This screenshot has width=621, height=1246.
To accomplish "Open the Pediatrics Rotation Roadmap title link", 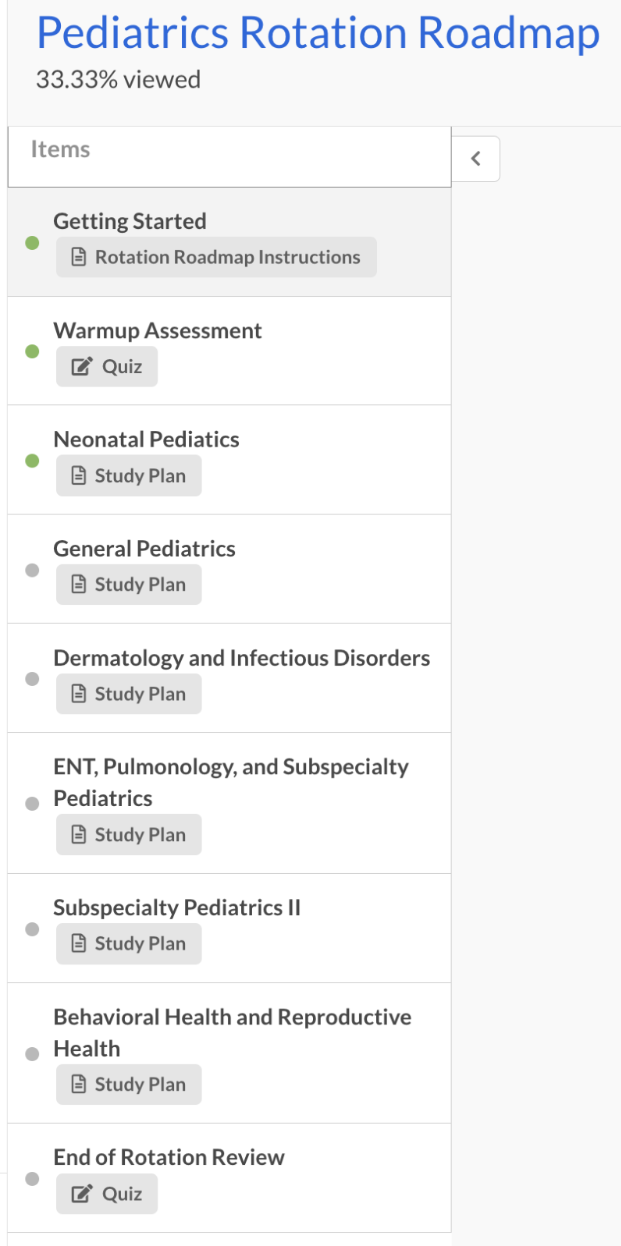I will coord(310,33).
